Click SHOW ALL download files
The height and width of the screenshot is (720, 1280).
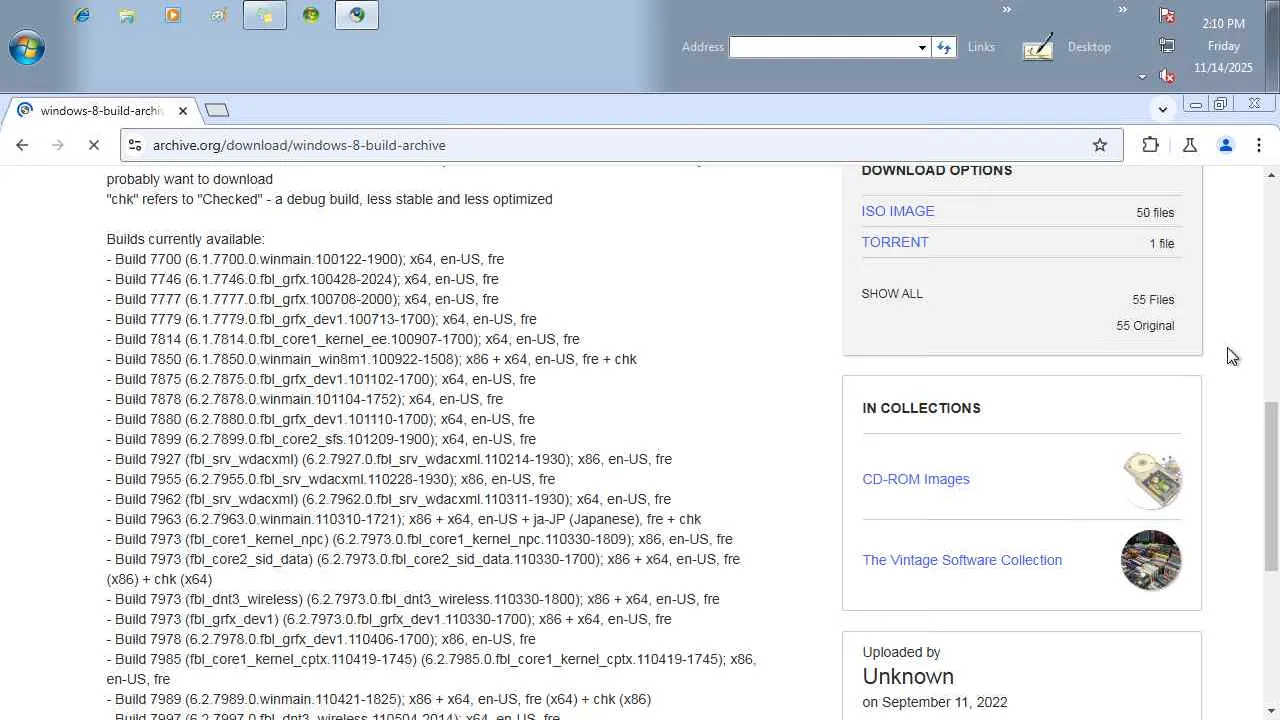coord(892,294)
